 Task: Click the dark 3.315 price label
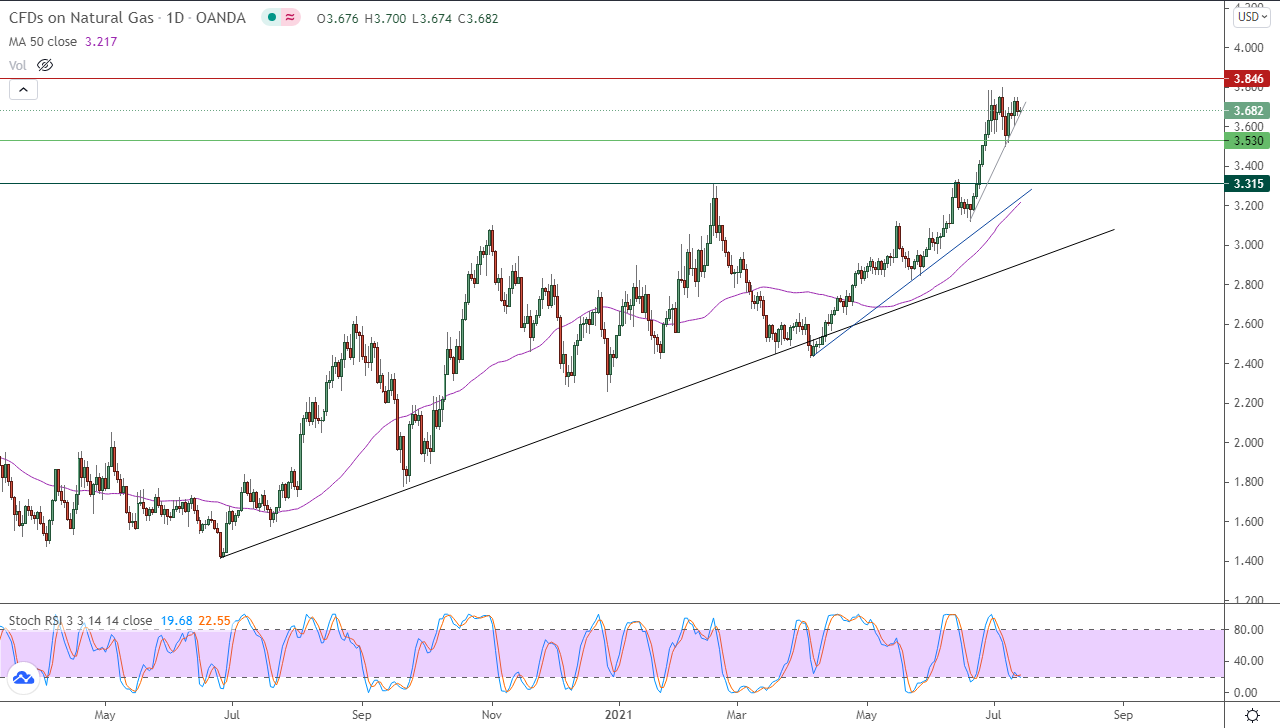(1249, 183)
